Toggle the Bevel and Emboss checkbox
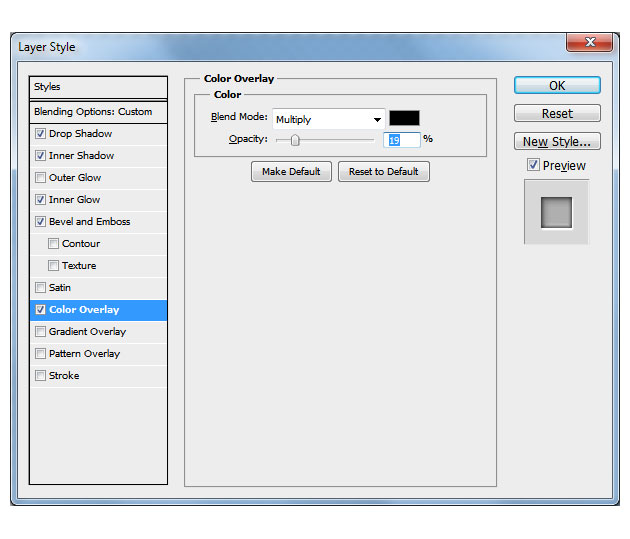The image size is (630, 539). point(40,222)
